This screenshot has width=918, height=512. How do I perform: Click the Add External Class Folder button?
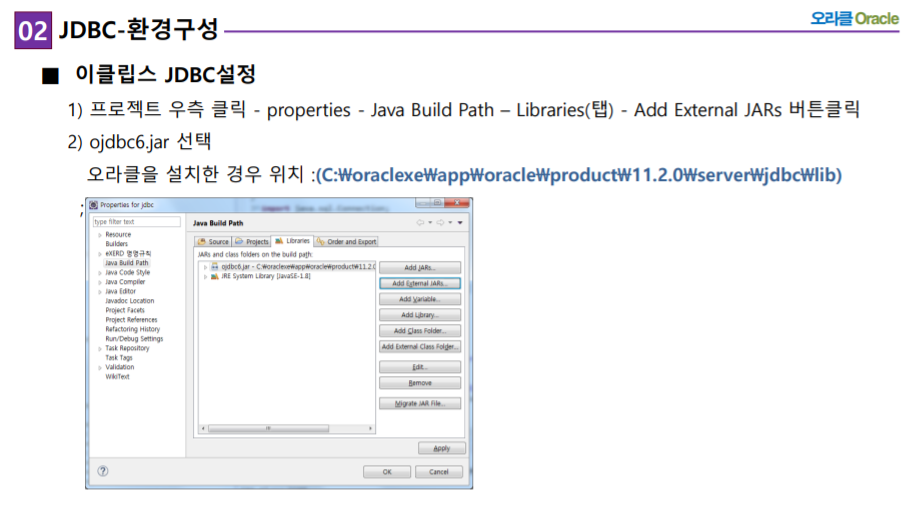point(420,346)
